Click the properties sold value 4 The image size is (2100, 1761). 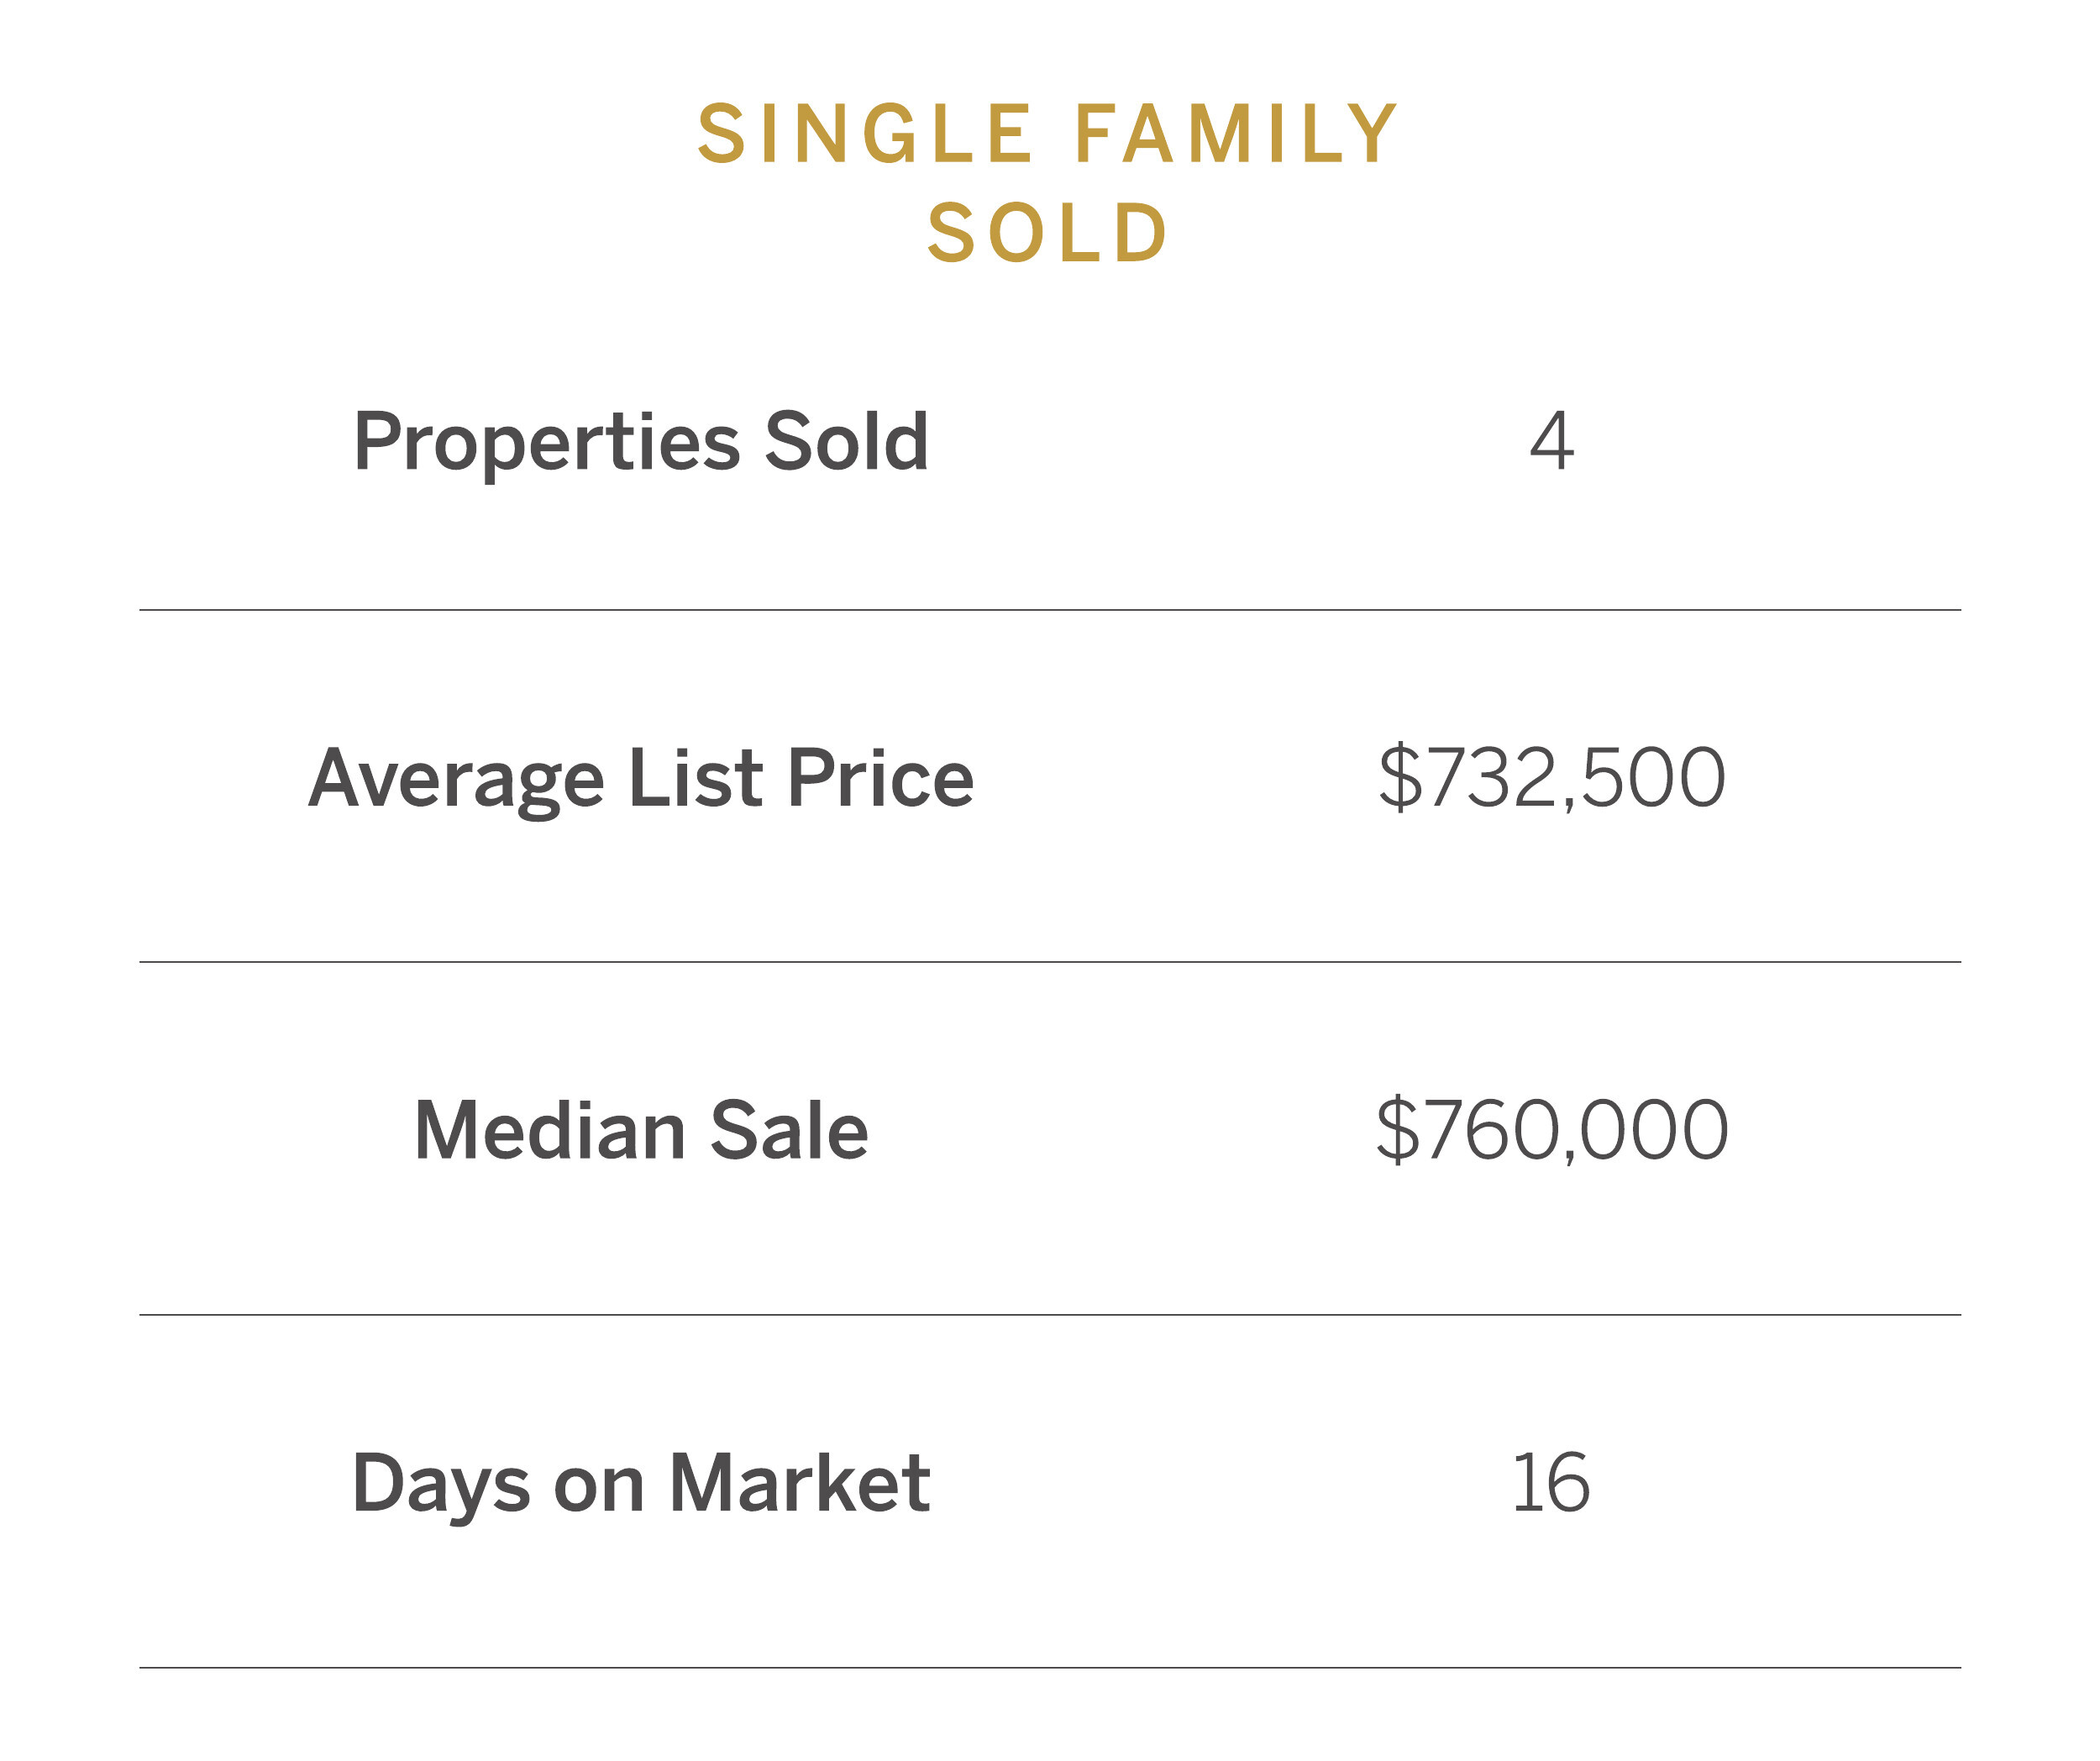click(1551, 440)
